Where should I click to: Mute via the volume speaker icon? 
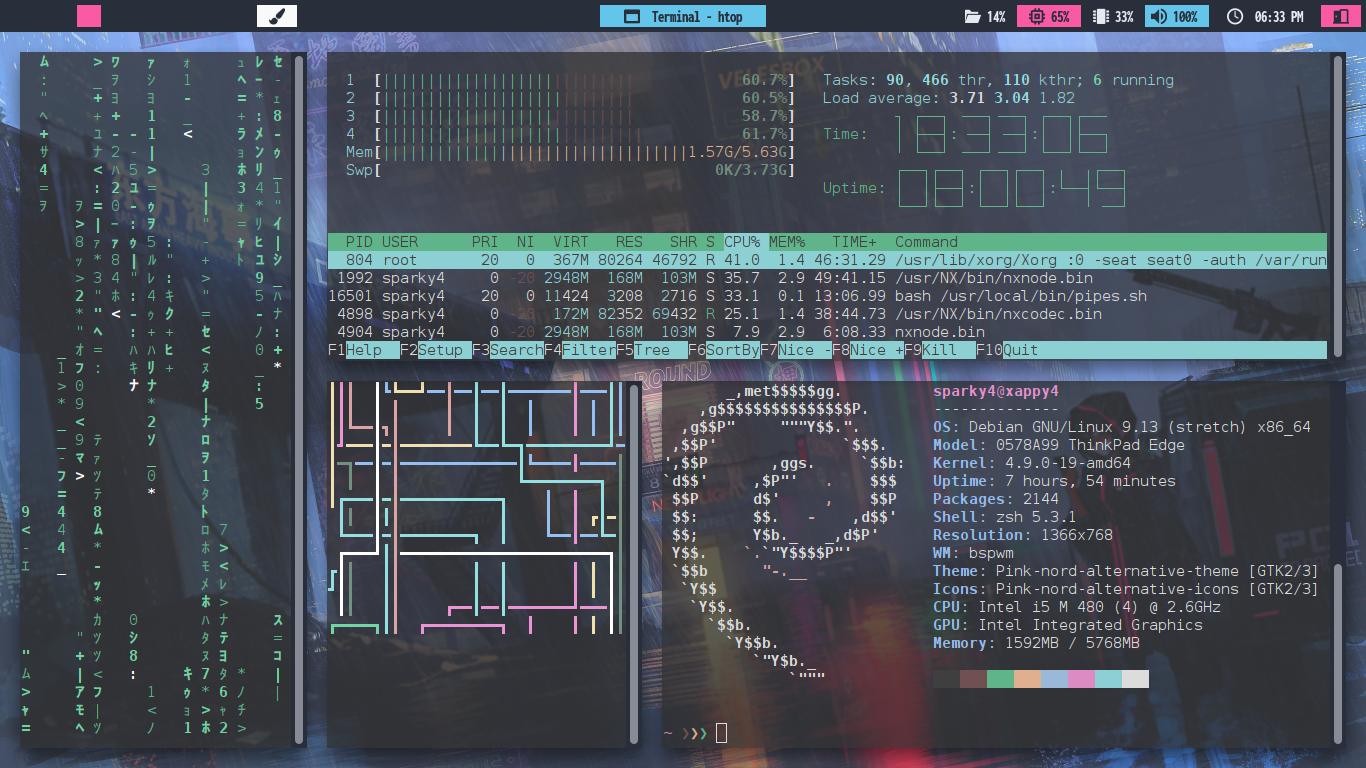click(x=1157, y=17)
